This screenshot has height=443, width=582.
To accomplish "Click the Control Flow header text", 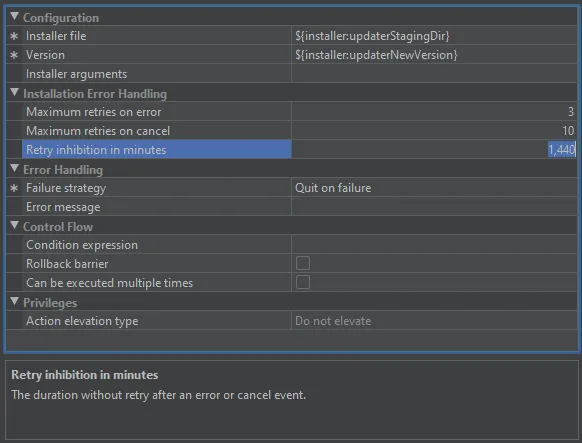I will 58,227.
